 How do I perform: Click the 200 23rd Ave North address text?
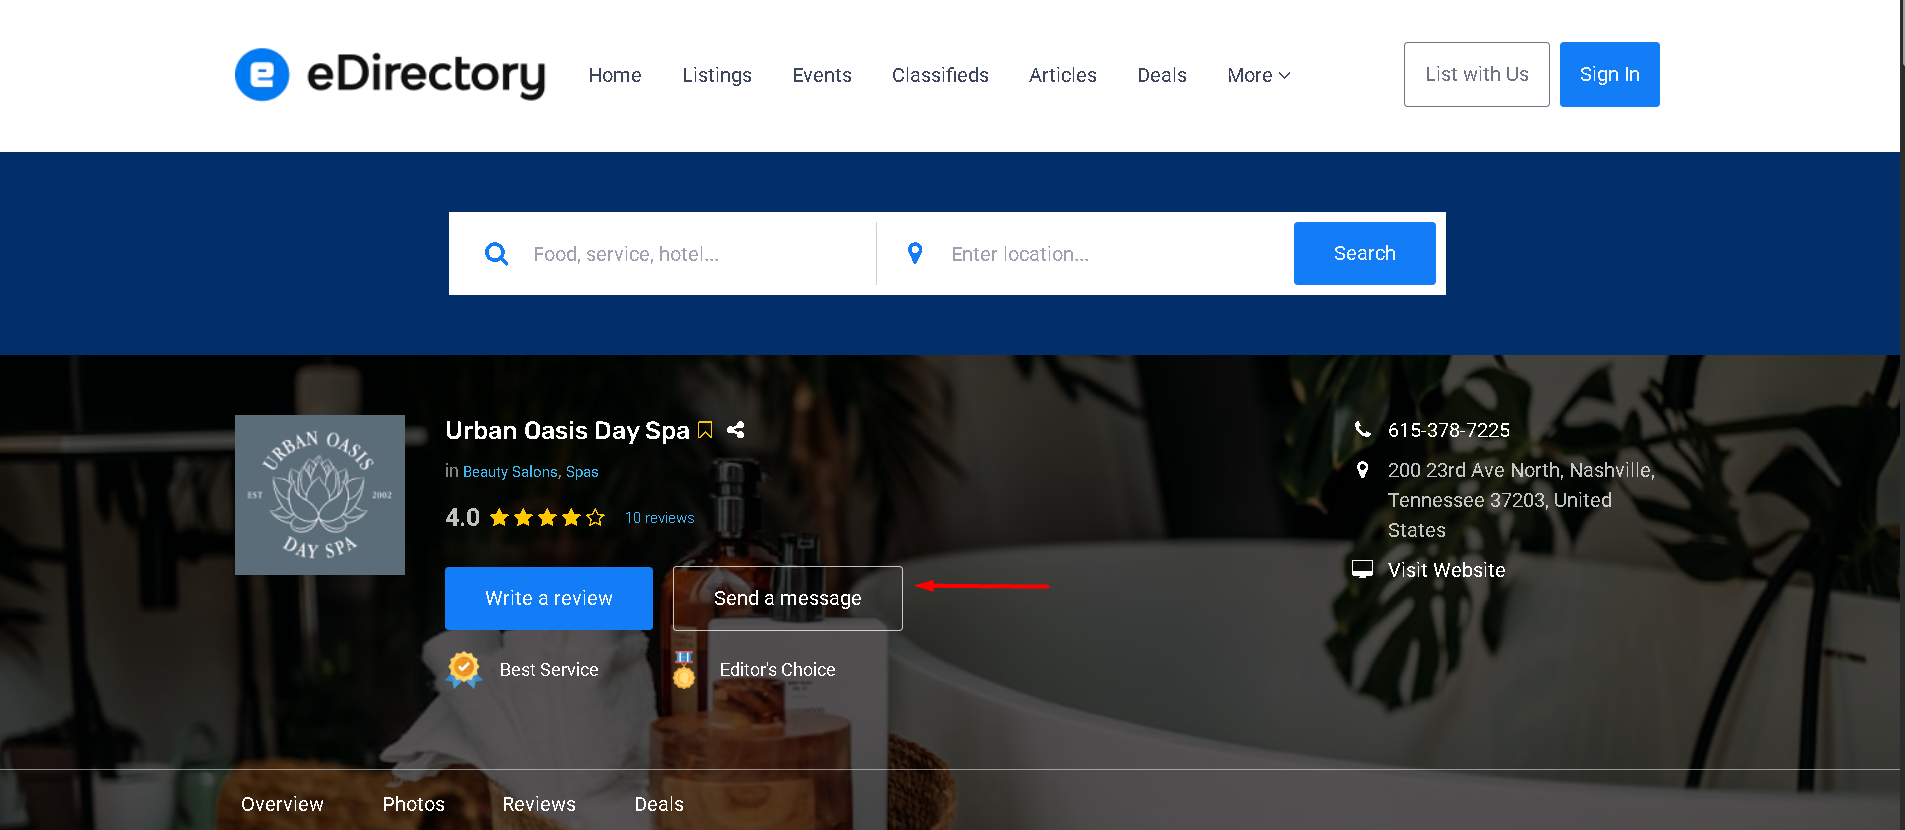(x=1521, y=500)
